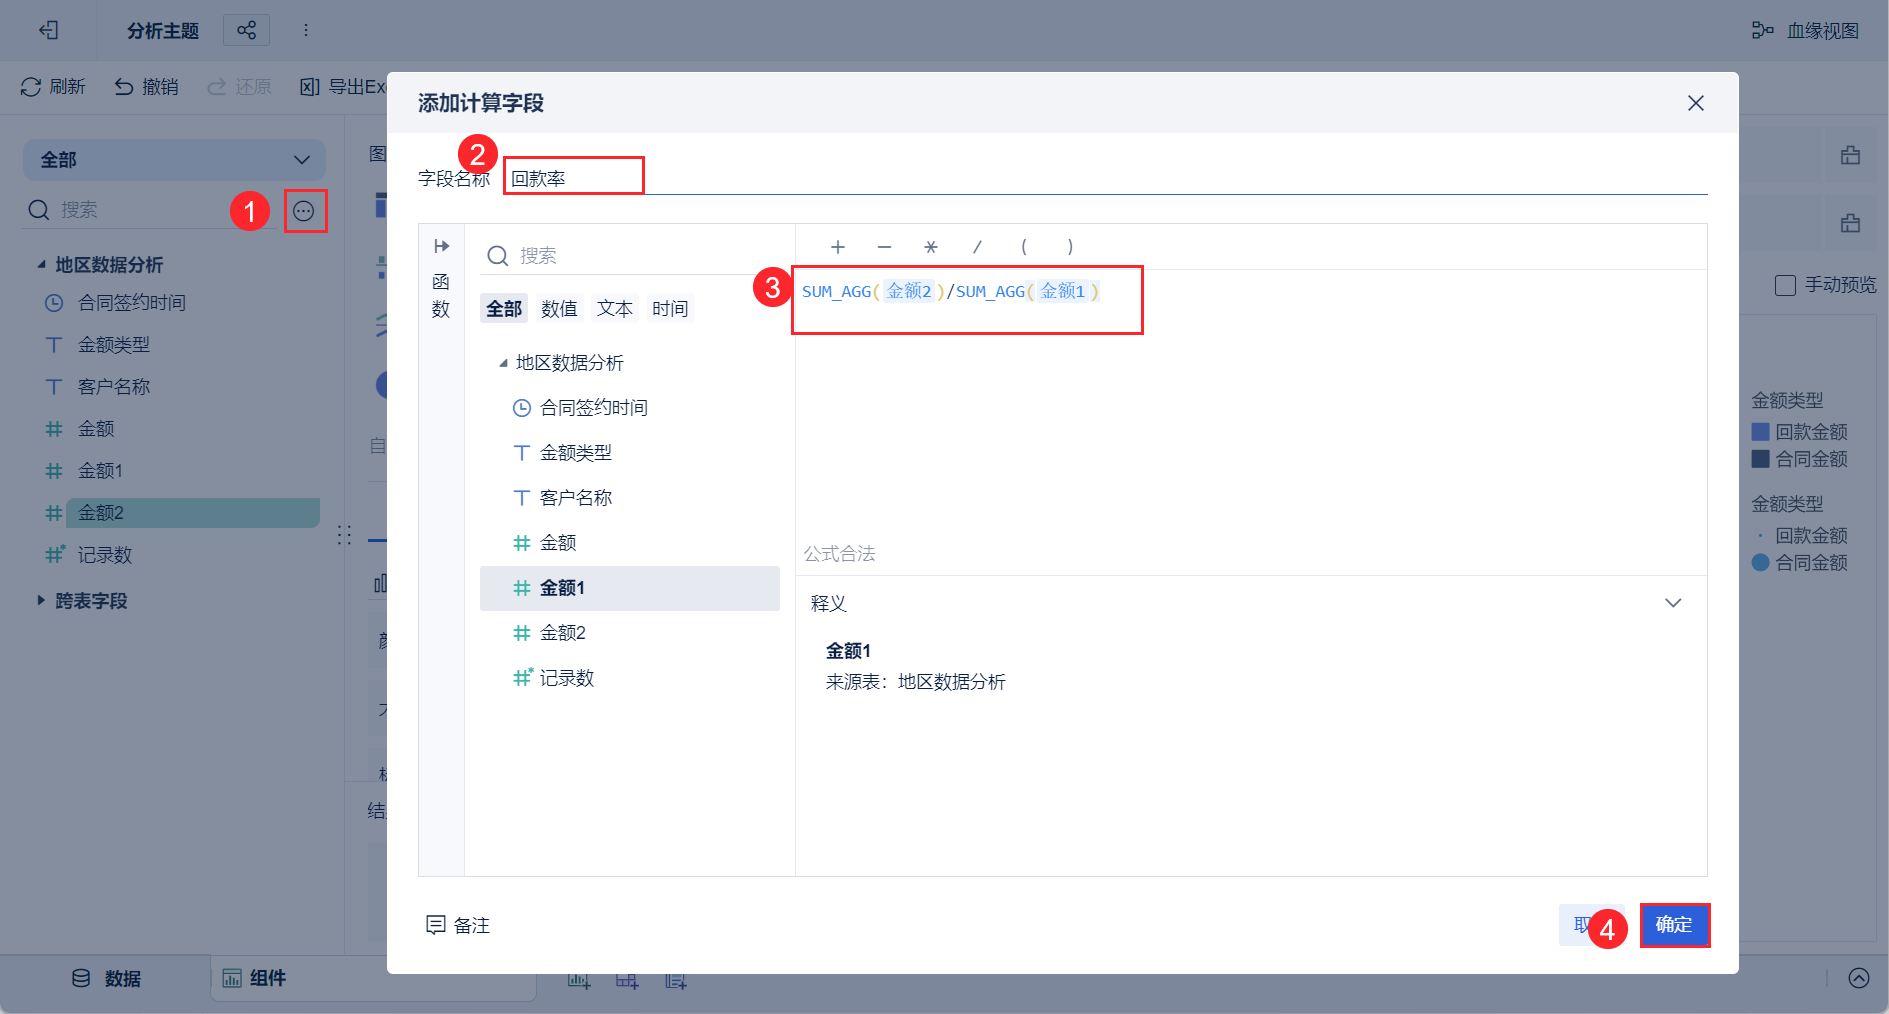Screen dimensions: 1889x1014
Task: Insert minus operator into formula
Action: coord(884,247)
